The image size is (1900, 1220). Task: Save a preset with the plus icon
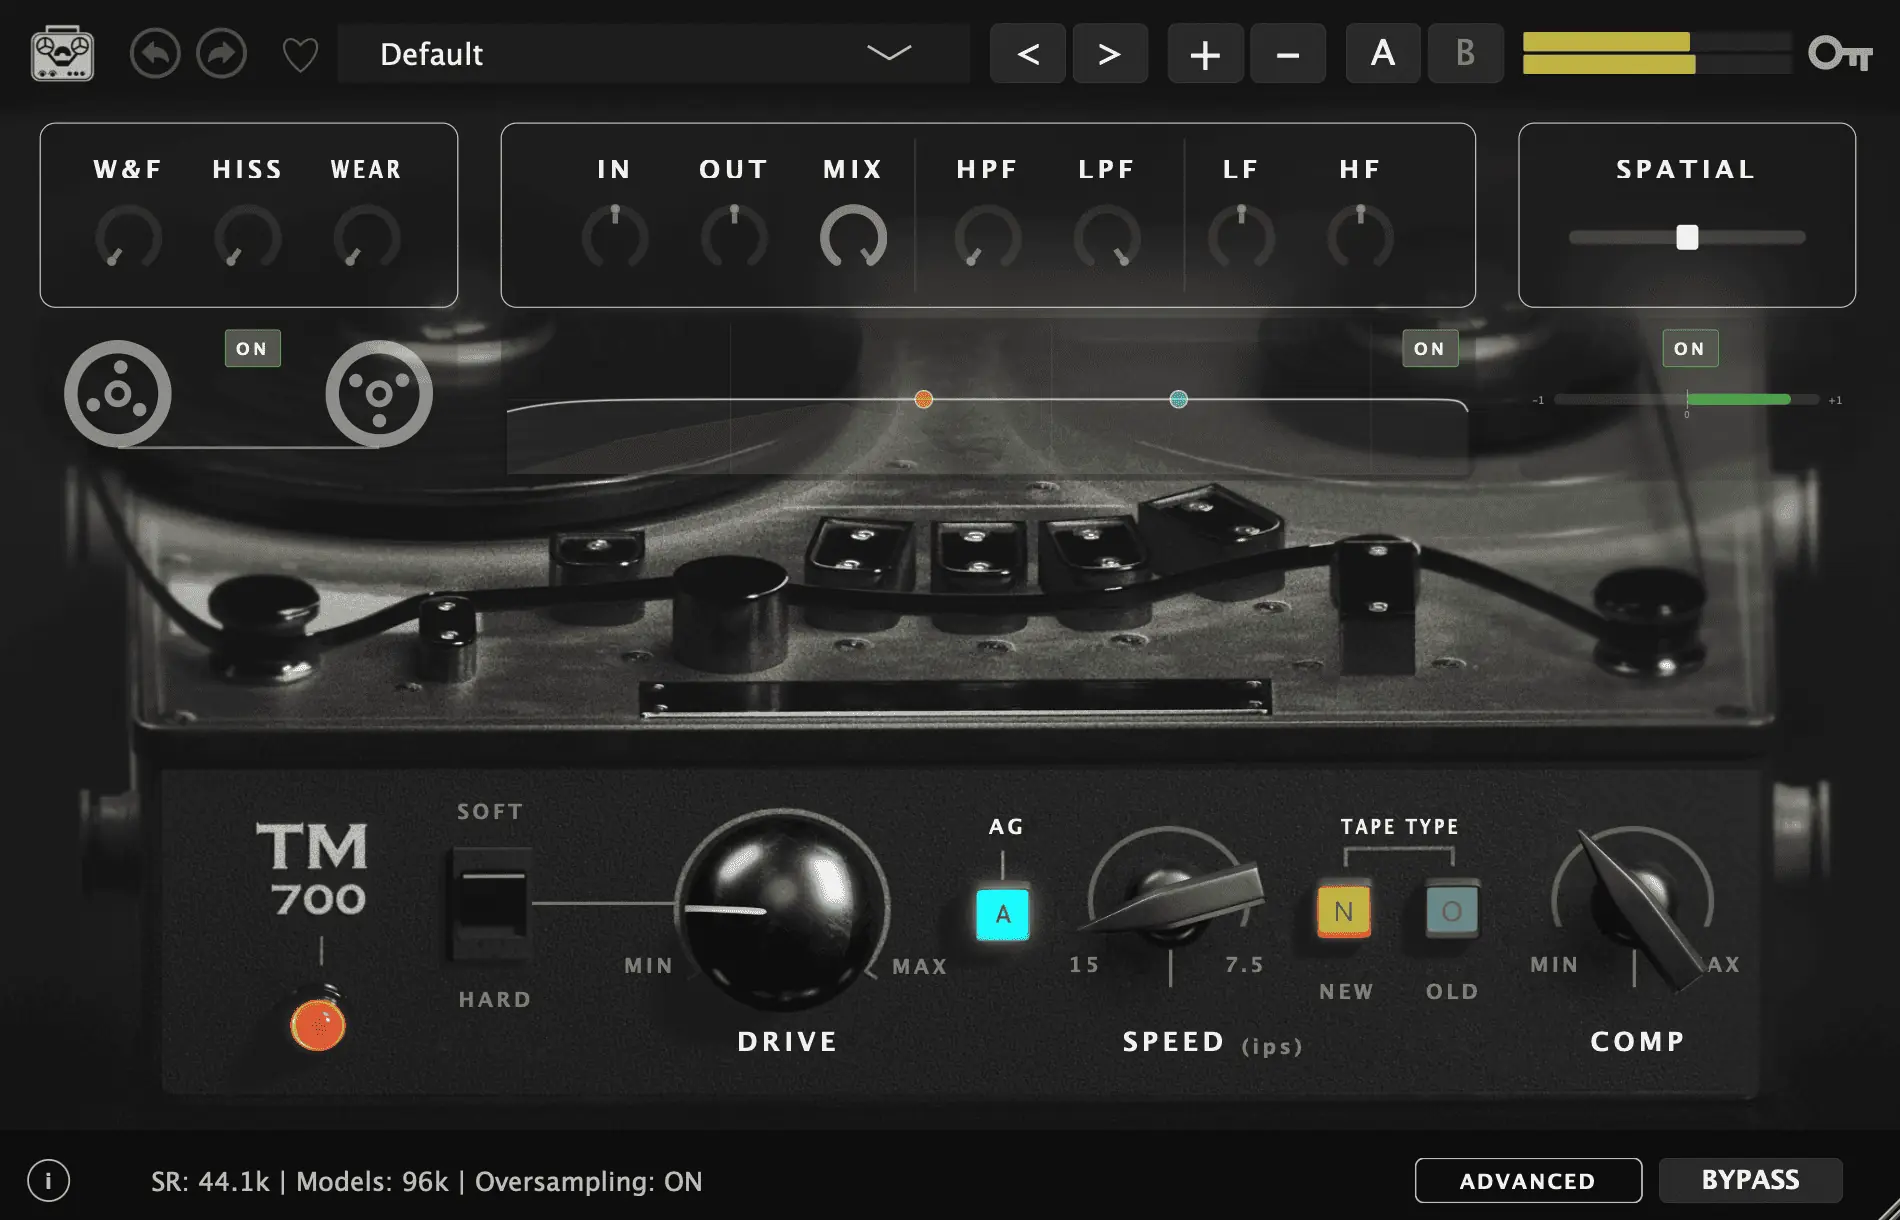click(x=1205, y=54)
